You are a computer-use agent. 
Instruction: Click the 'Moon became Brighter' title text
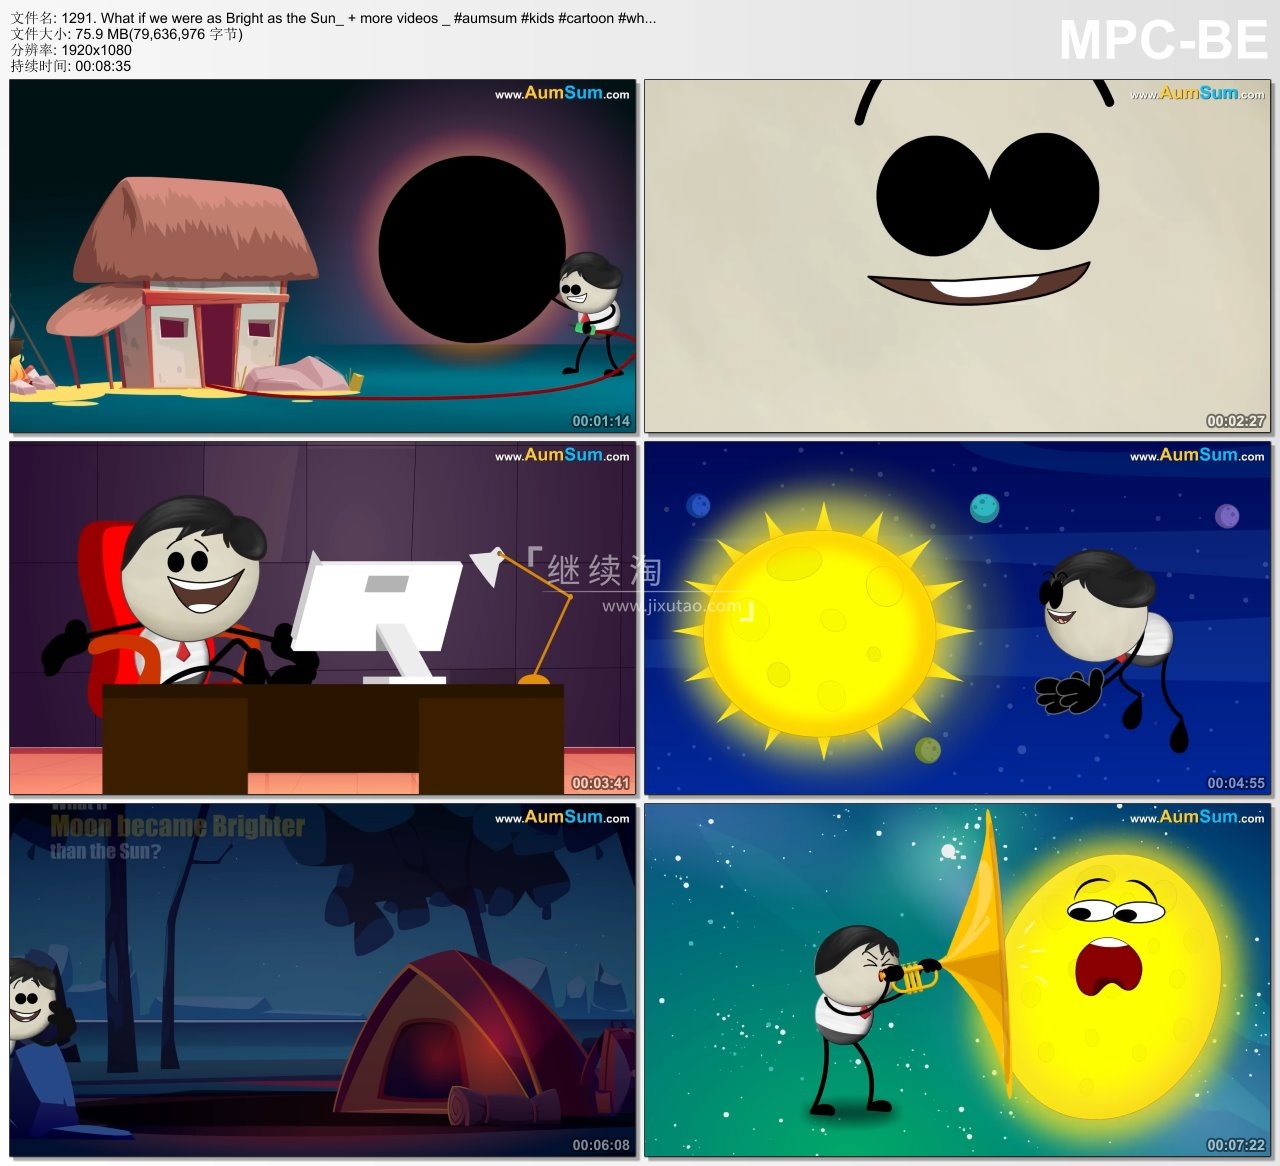point(177,826)
